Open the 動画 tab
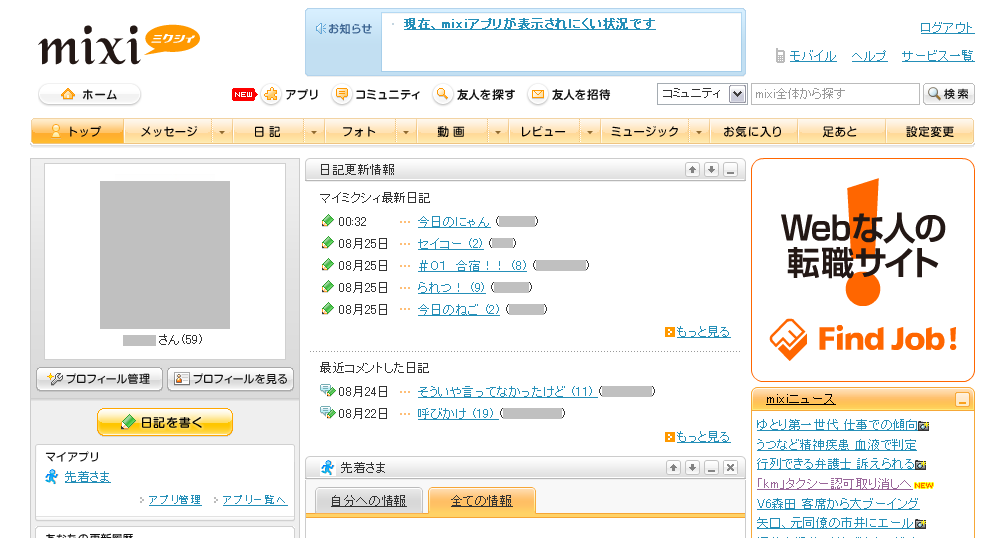The image size is (1000, 538). coord(452,131)
